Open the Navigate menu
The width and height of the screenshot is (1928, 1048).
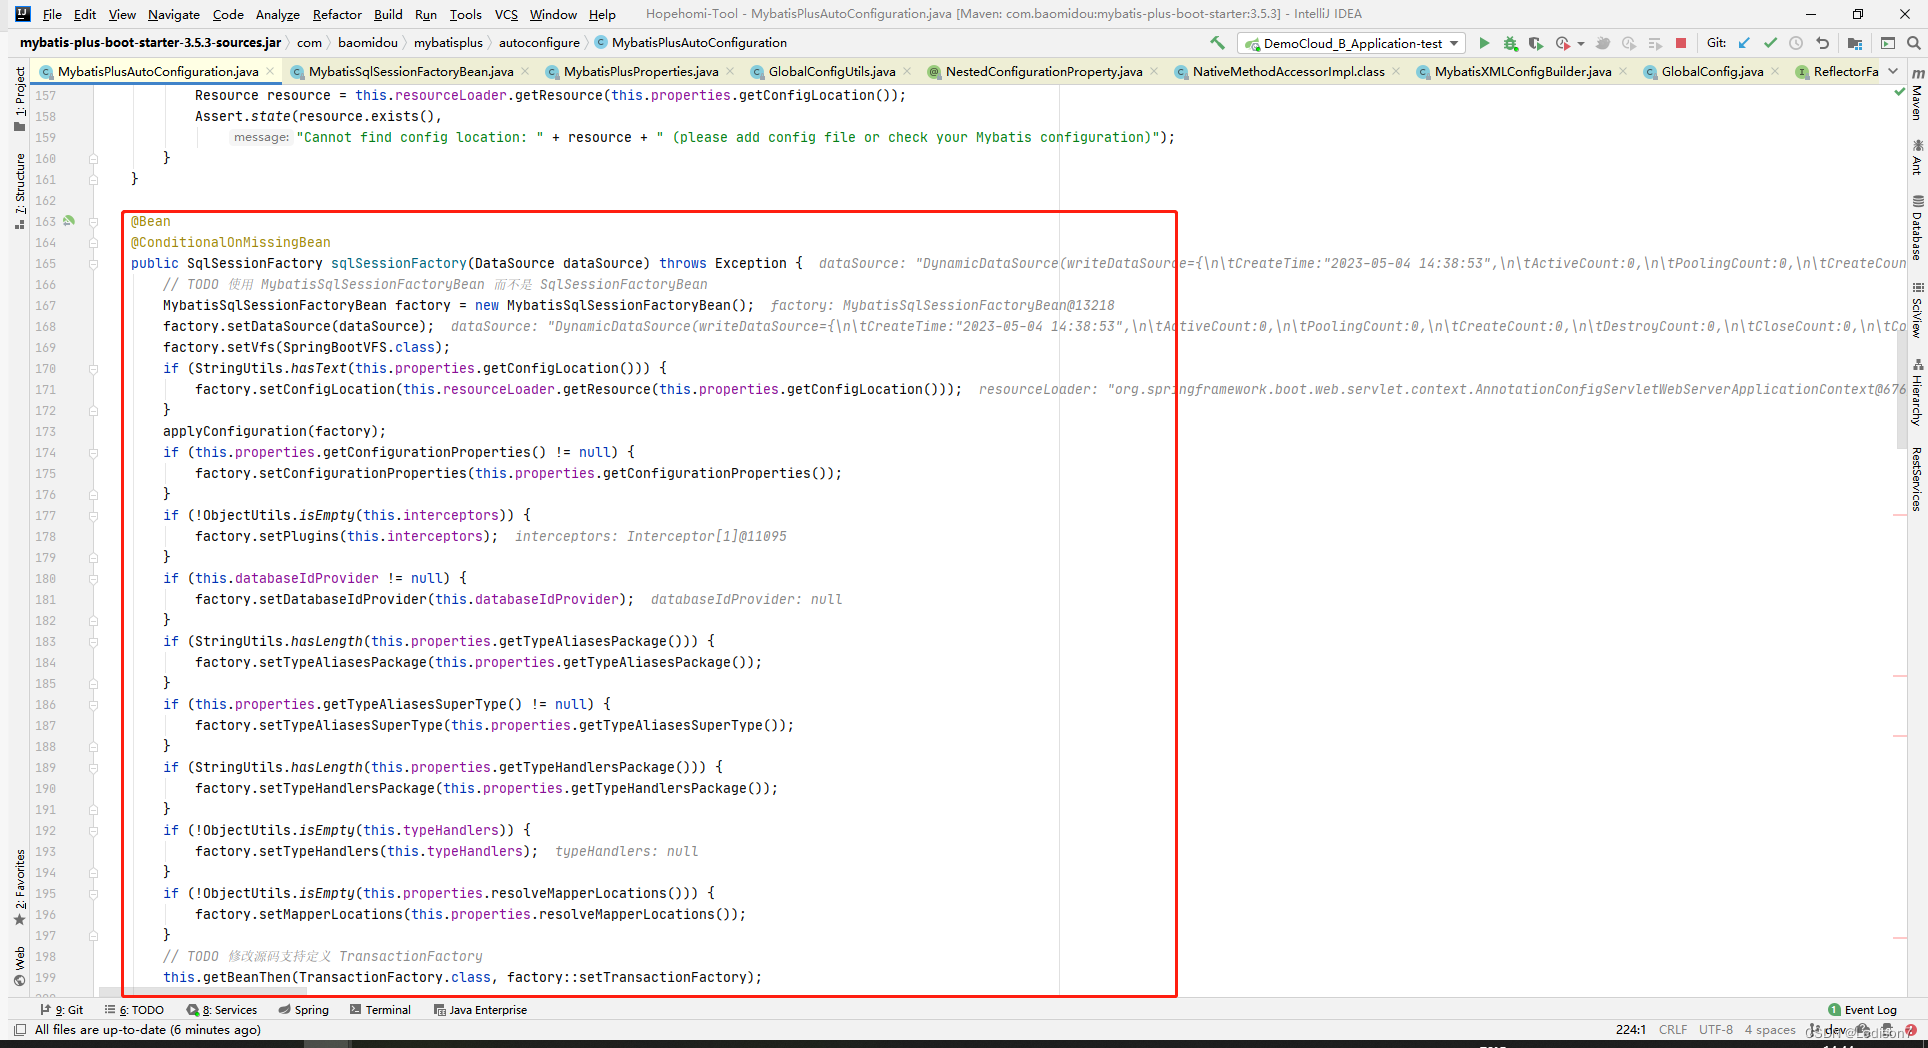pos(174,14)
